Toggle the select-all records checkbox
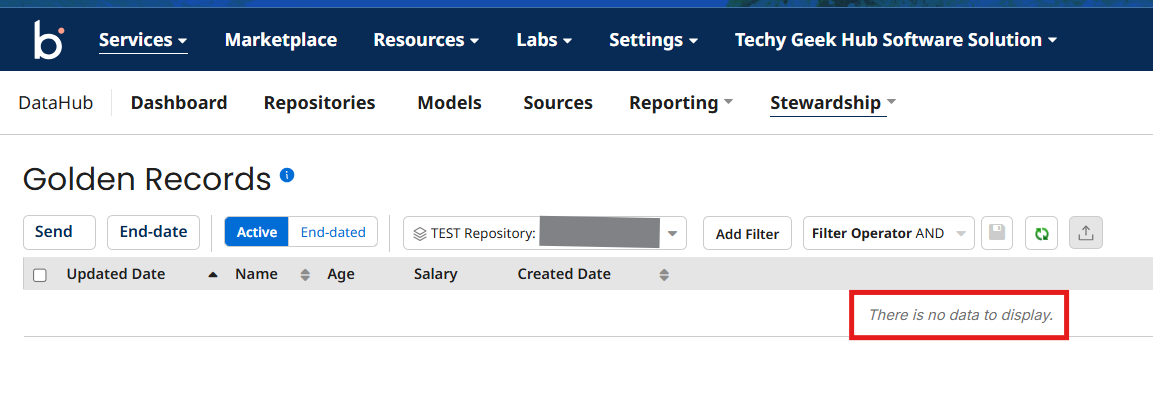This screenshot has height=400, width=1153. pyautogui.click(x=40, y=275)
